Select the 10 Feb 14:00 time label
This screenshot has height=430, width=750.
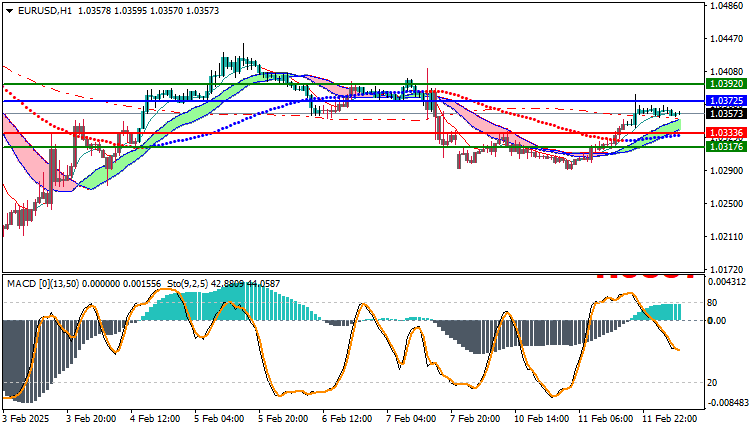542,419
